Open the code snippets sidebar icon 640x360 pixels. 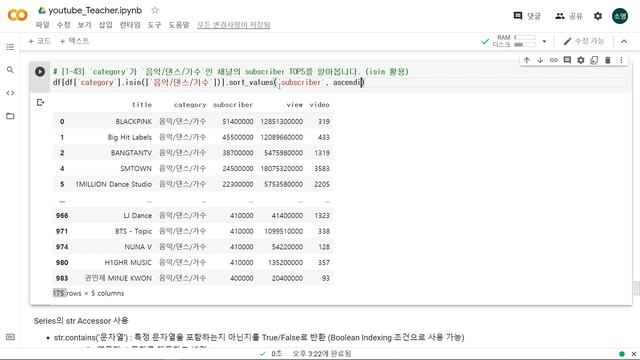10,93
